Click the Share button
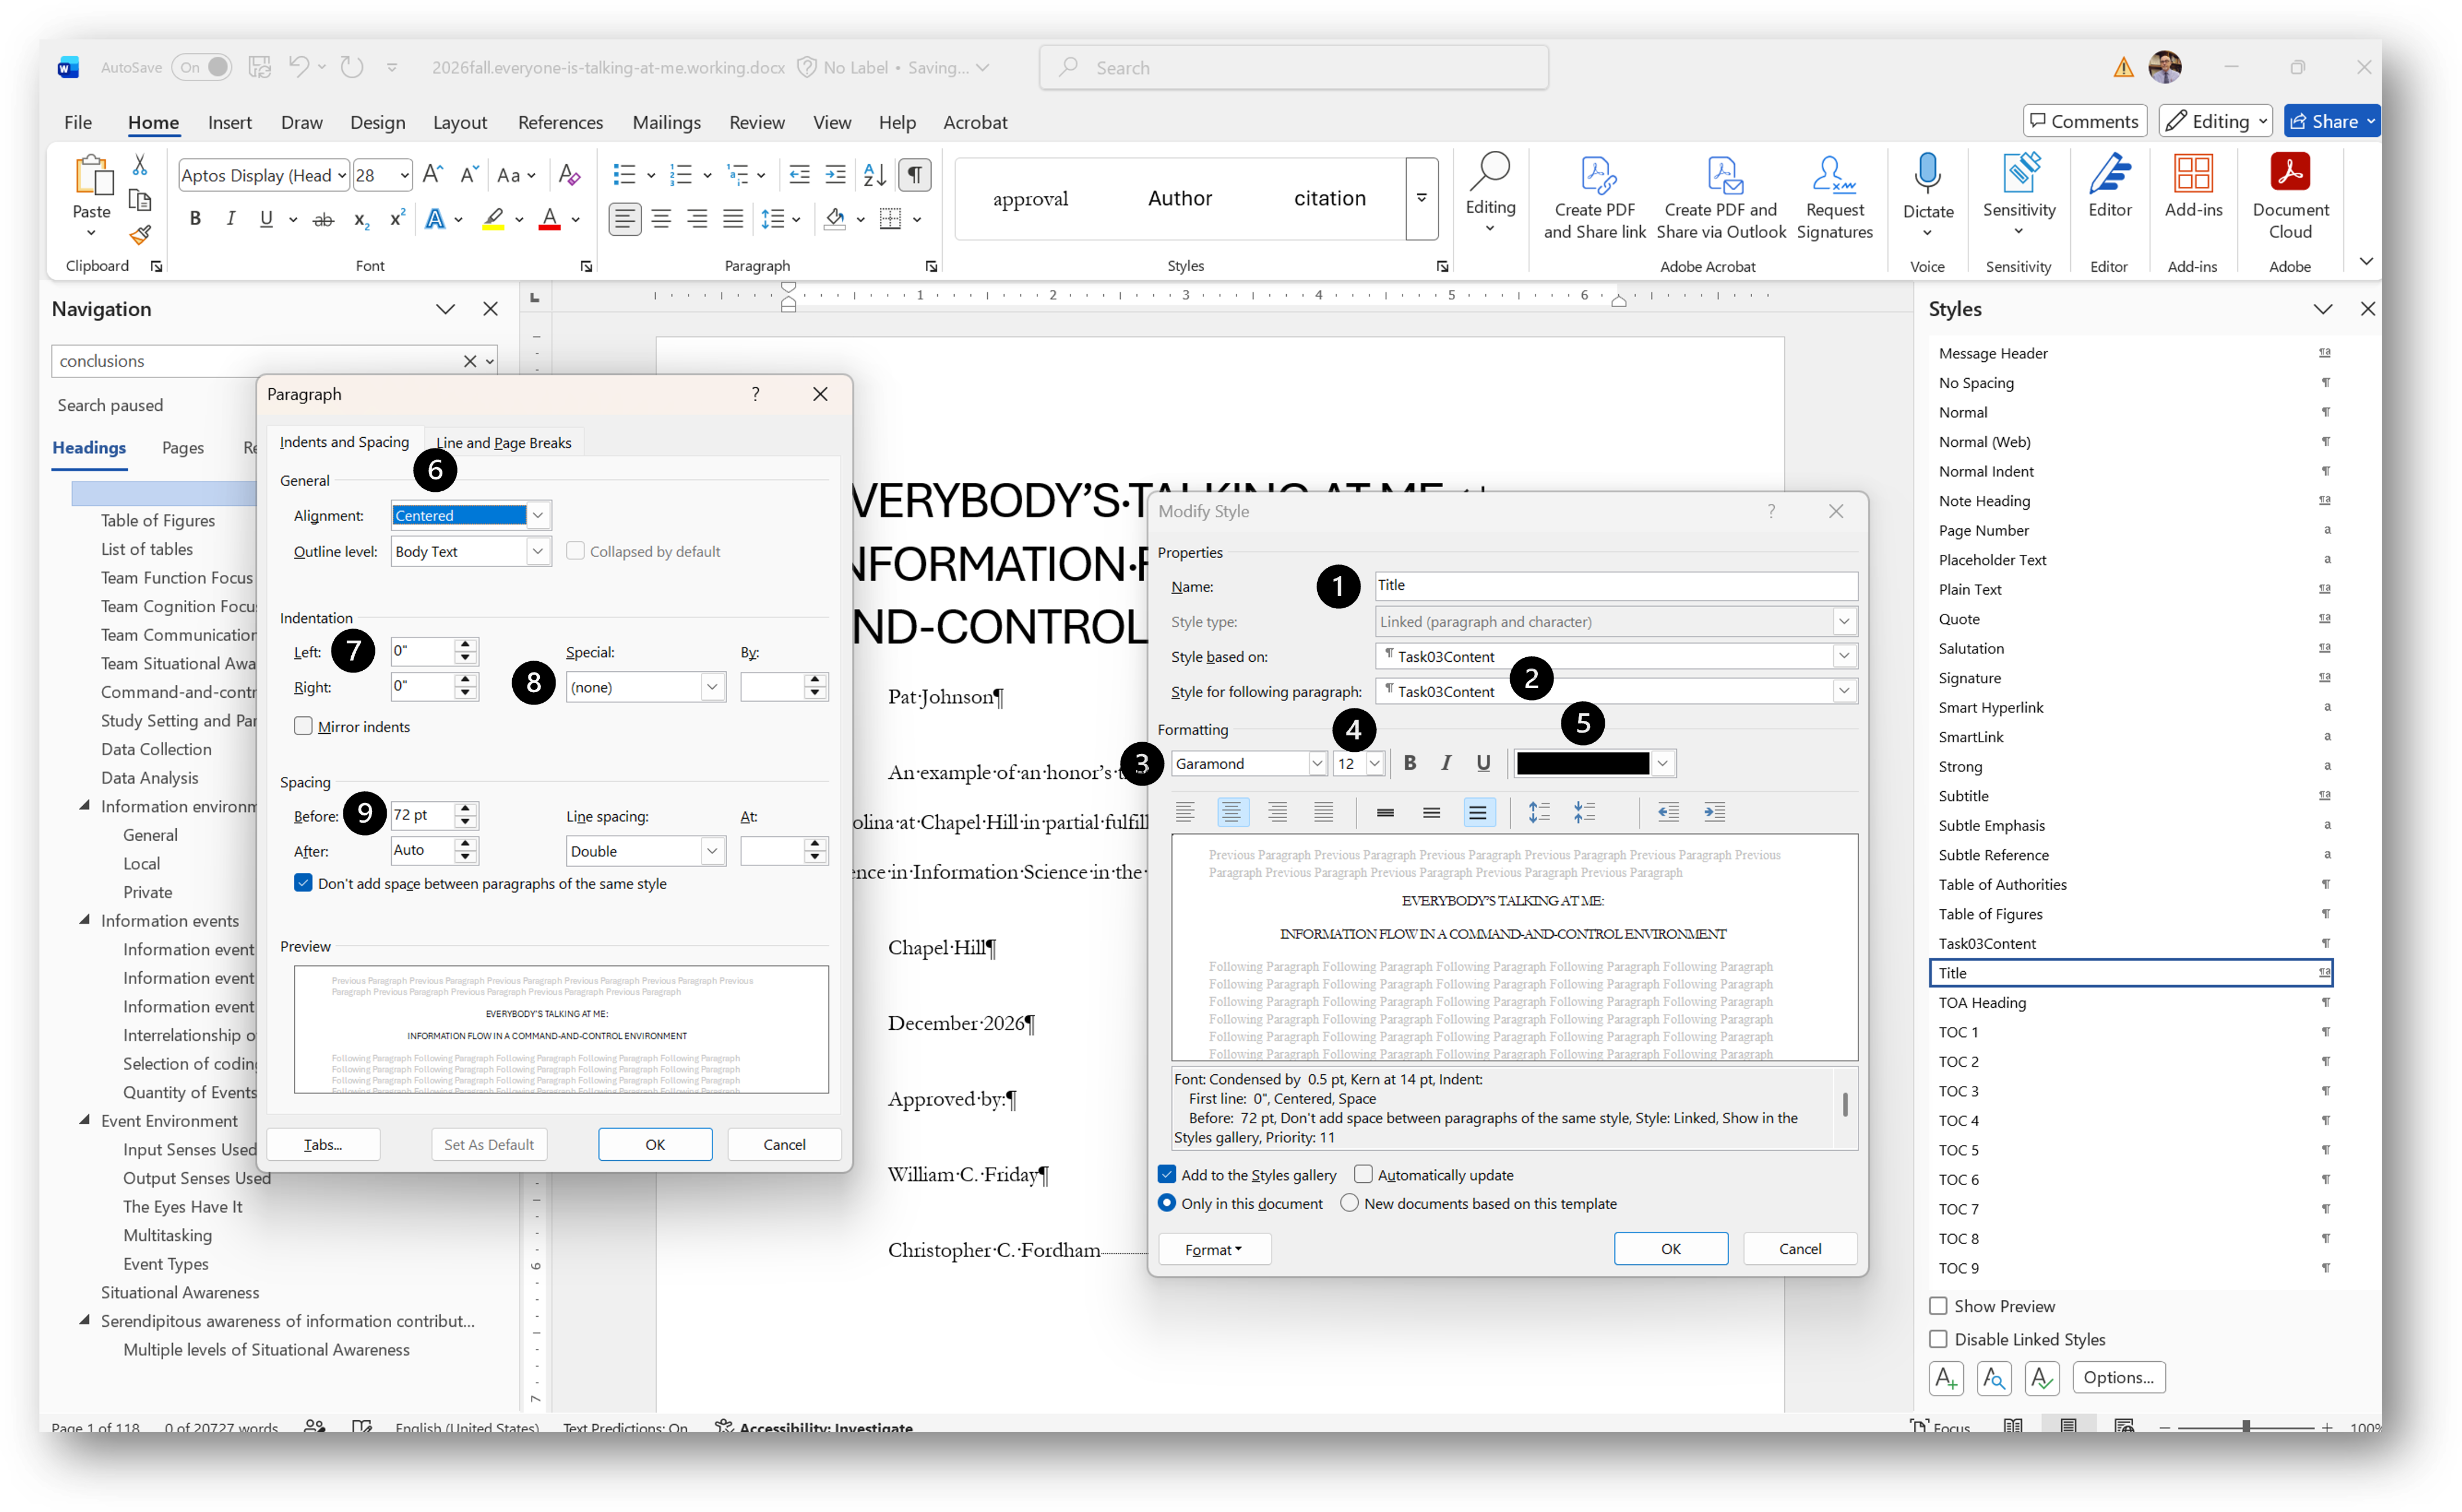Screen dimensions: 2462x1512 tap(2331, 122)
